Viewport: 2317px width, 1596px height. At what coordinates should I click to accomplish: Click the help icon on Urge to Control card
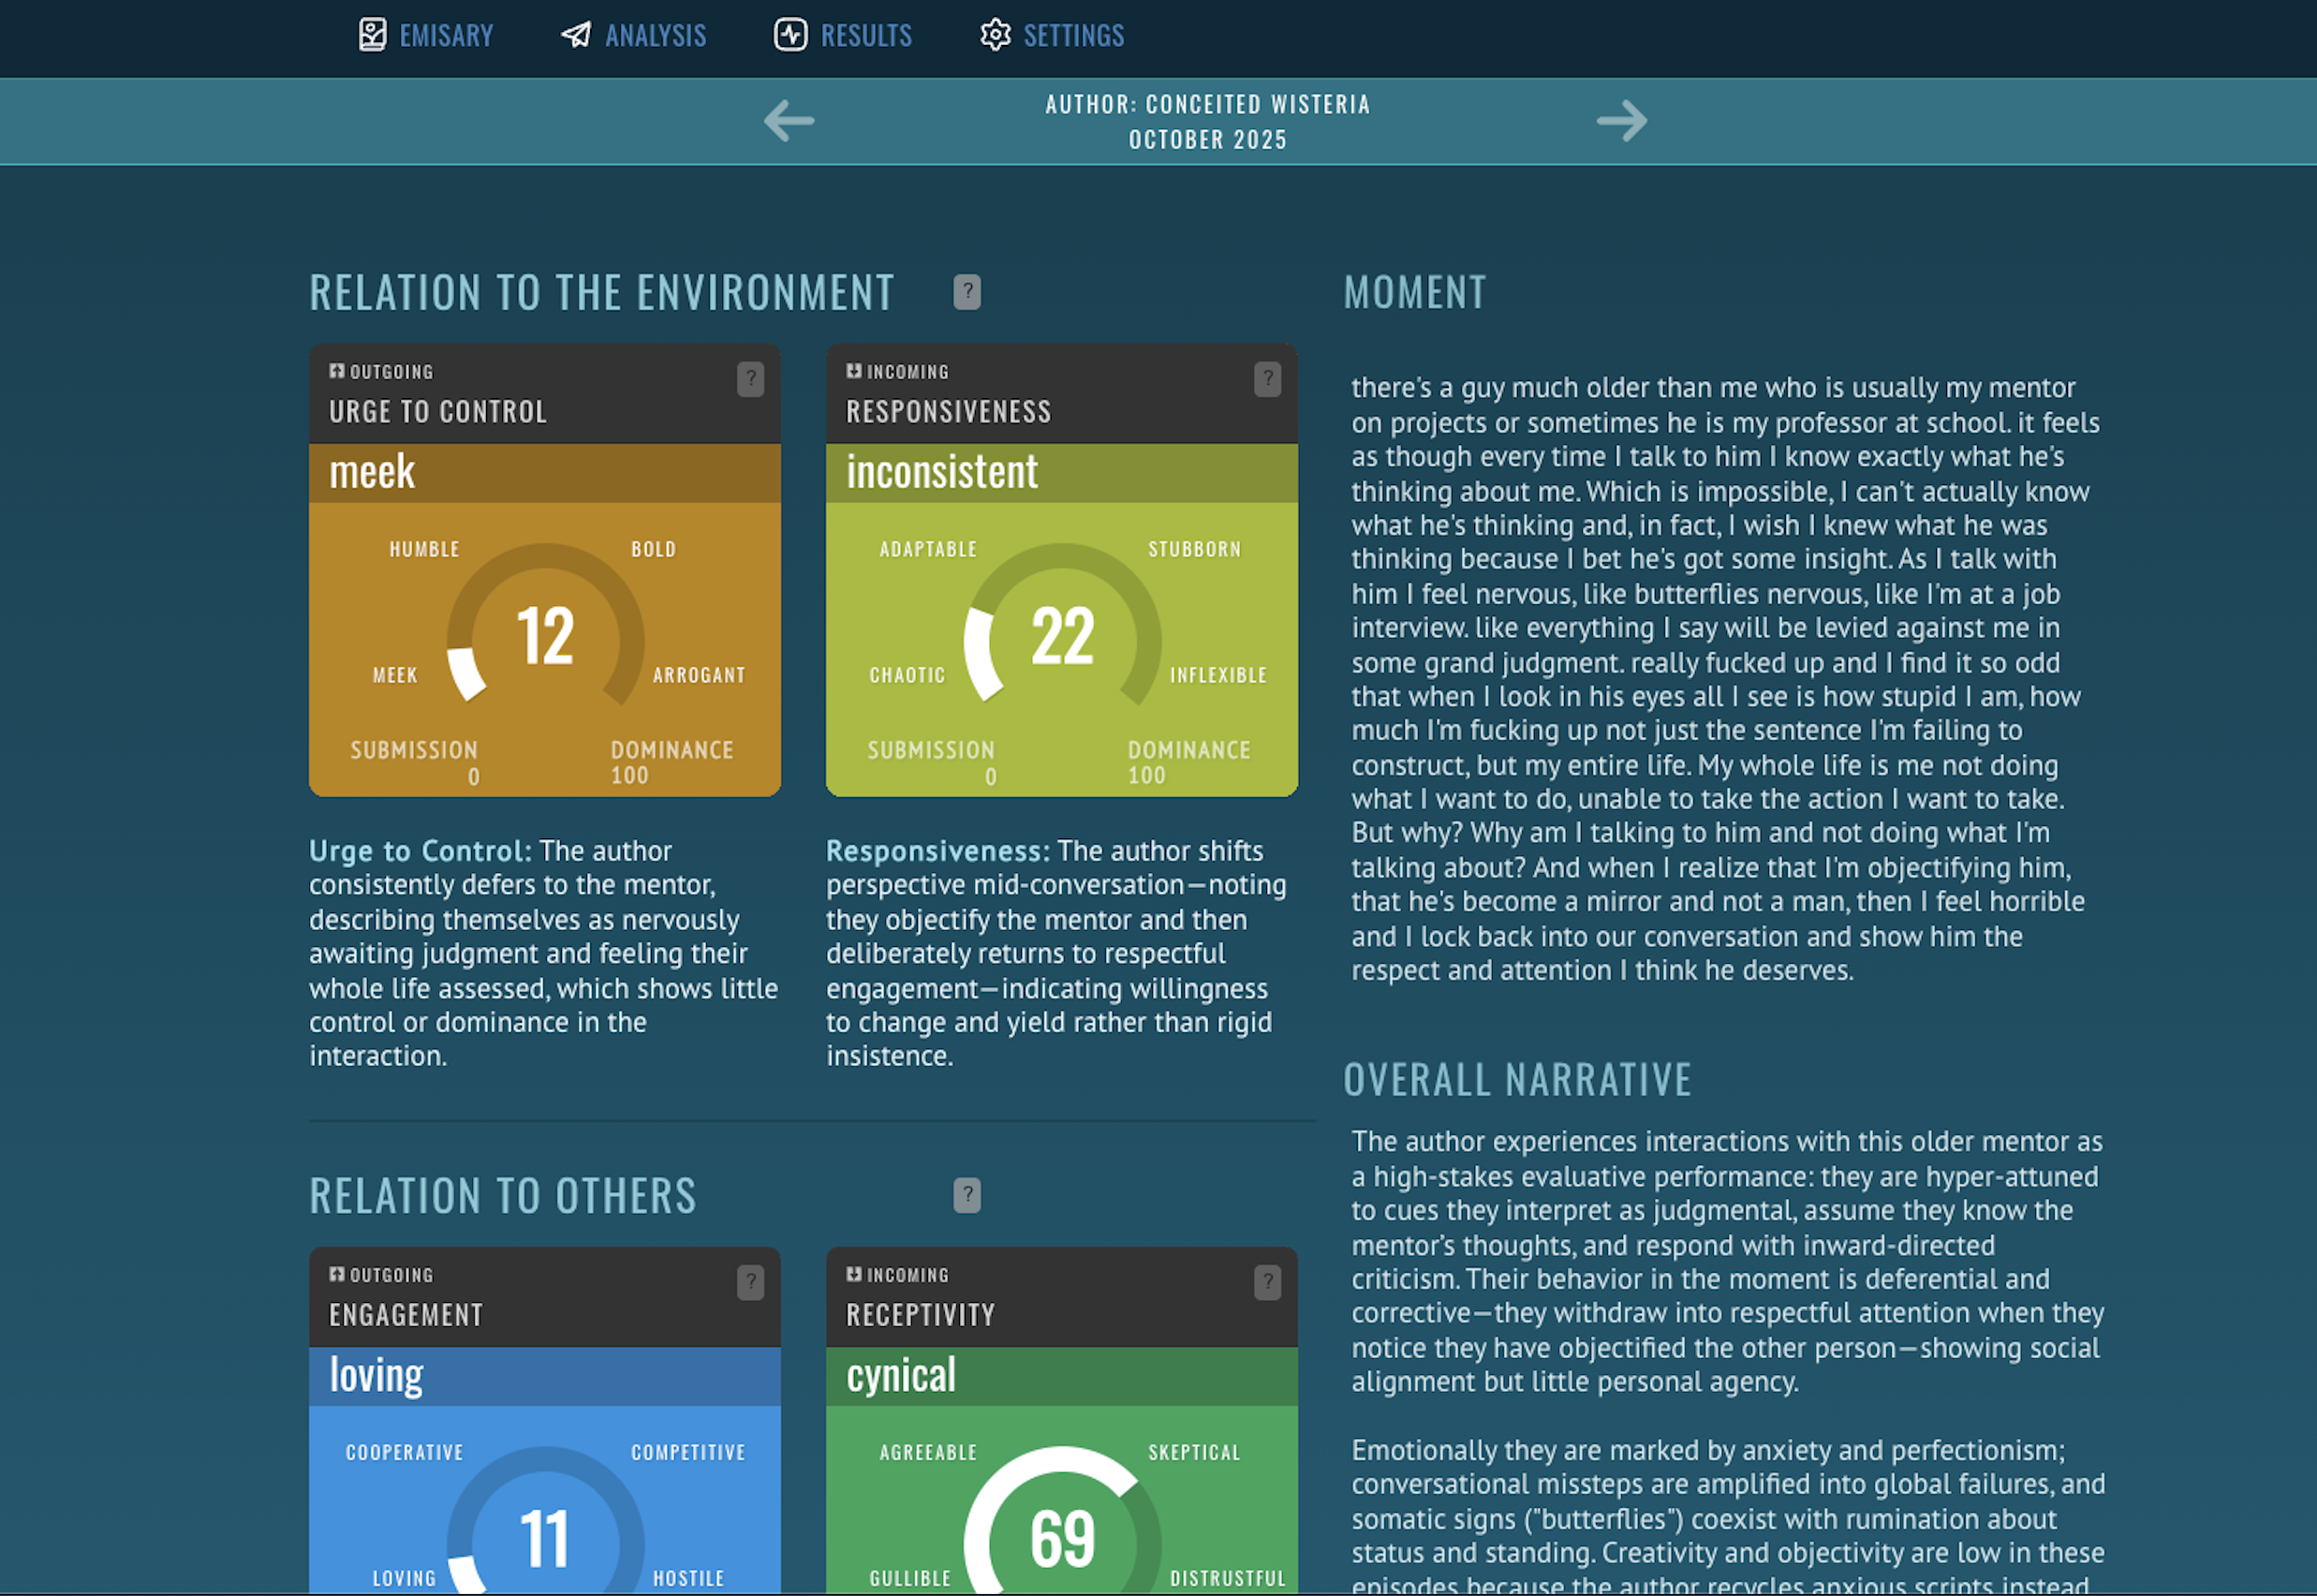pos(752,378)
